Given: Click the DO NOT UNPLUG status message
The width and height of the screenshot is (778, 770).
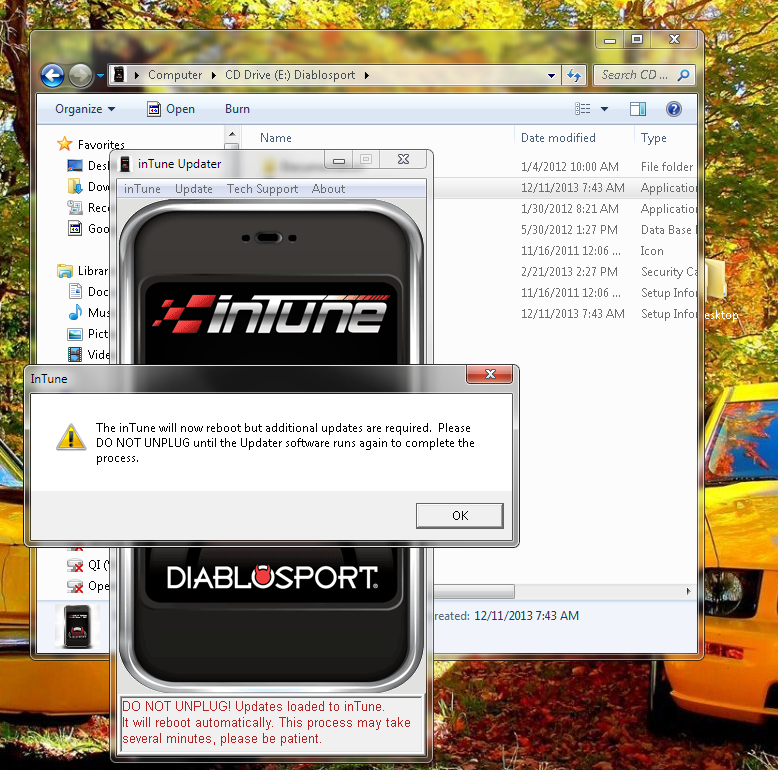Looking at the screenshot, I should coord(271,722).
